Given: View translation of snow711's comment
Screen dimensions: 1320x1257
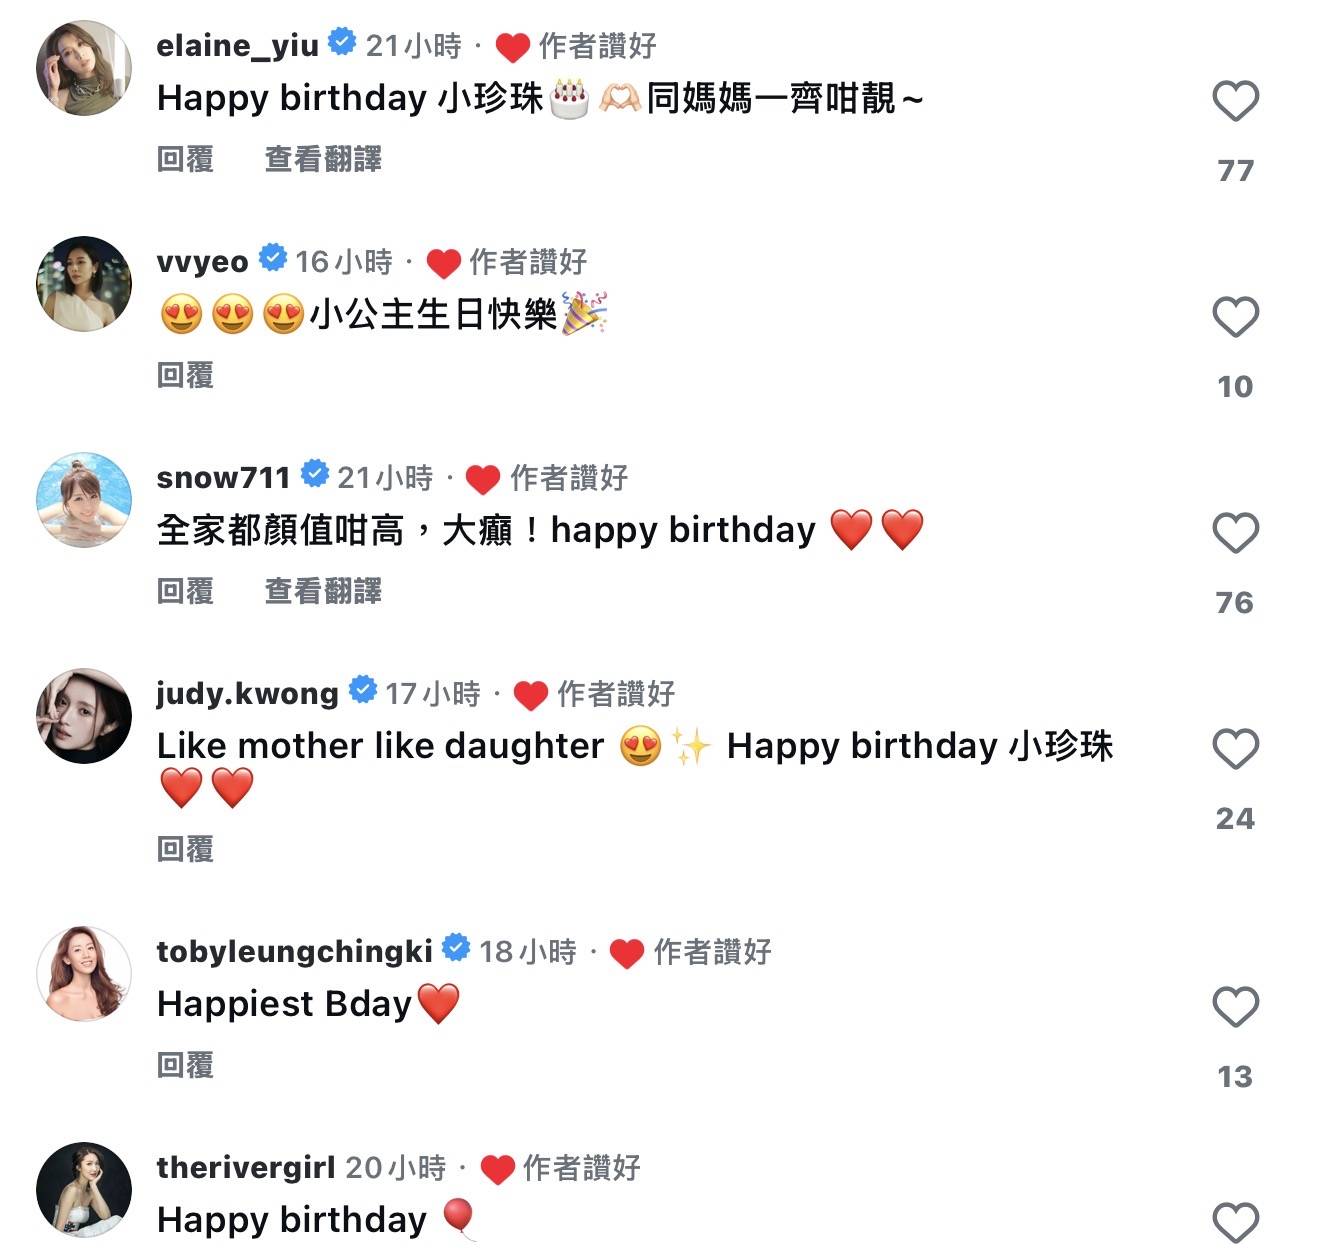Looking at the screenshot, I should [x=323, y=591].
